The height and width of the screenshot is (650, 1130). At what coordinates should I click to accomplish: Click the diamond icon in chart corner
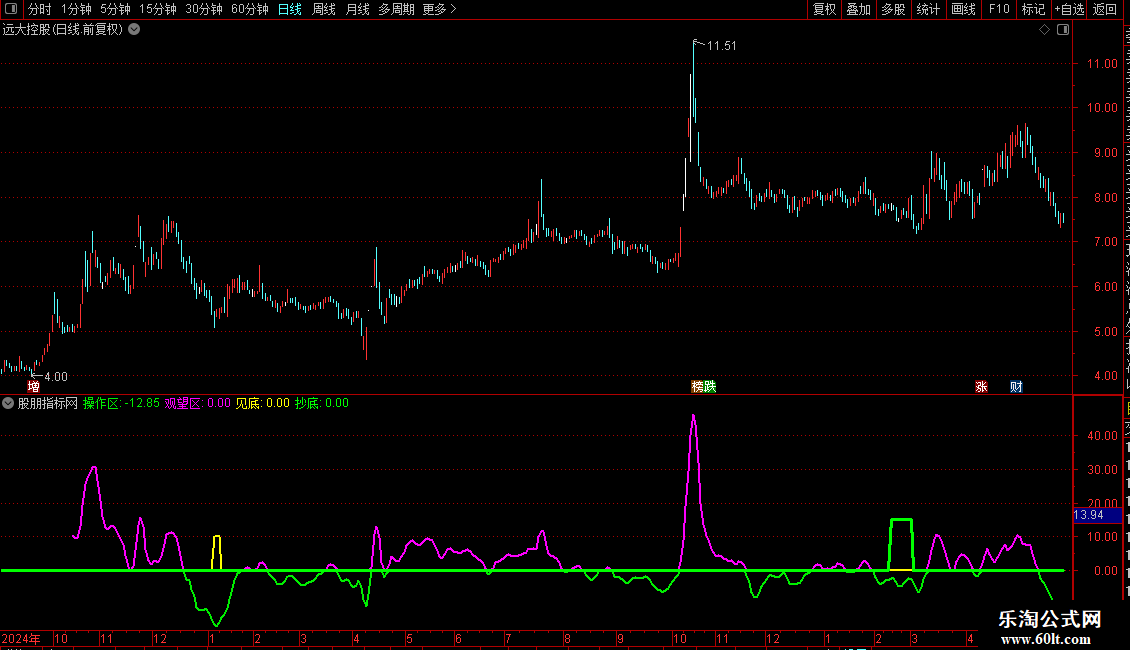click(x=1044, y=30)
